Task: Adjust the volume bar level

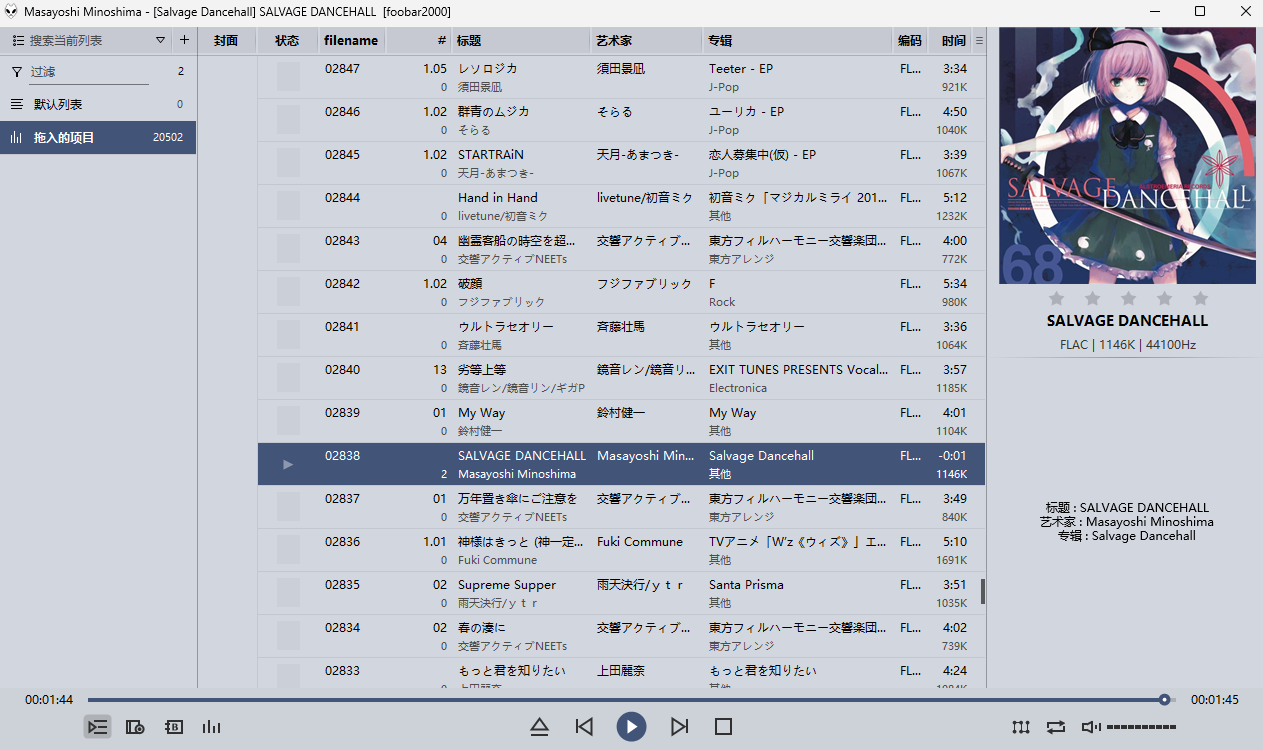Action: 1141,727
